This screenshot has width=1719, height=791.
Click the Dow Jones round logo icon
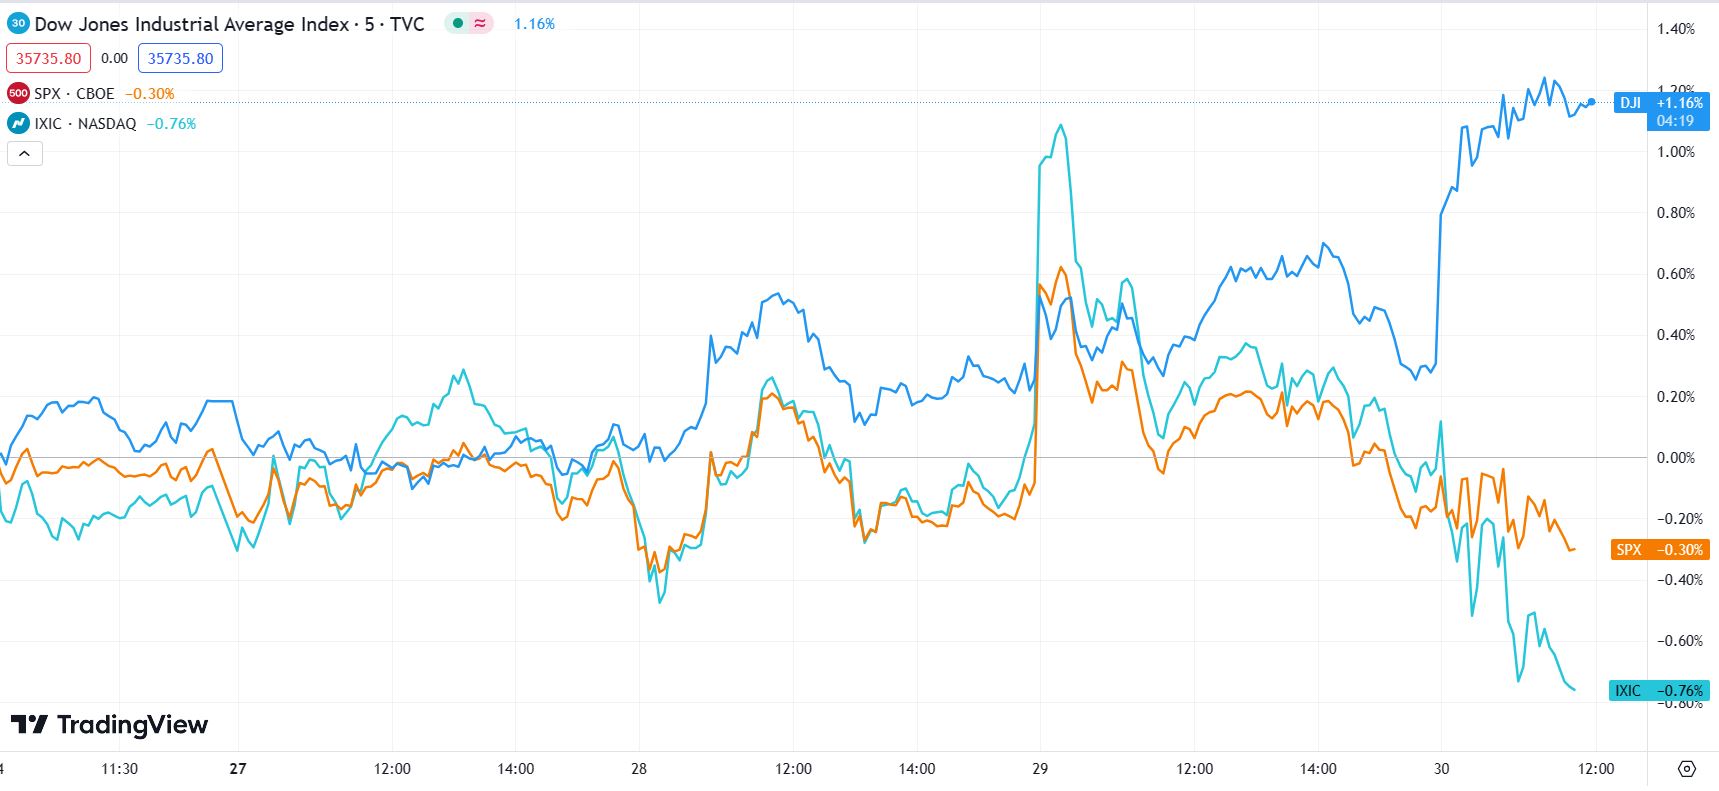18,24
